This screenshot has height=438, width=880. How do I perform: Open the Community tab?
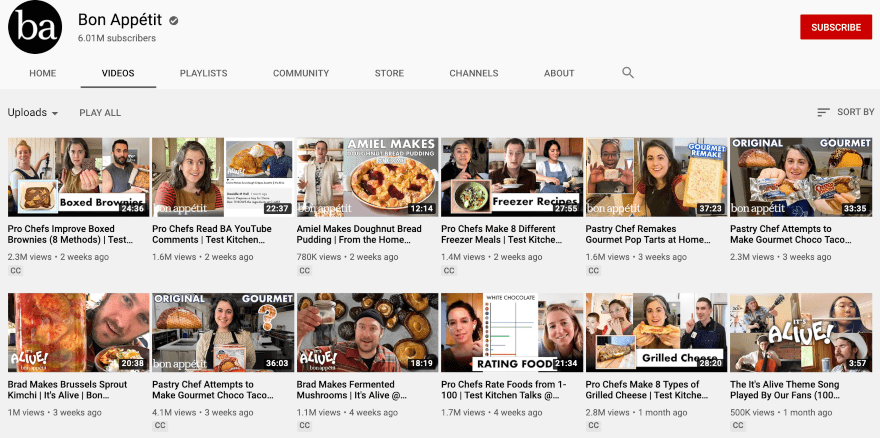(x=301, y=73)
